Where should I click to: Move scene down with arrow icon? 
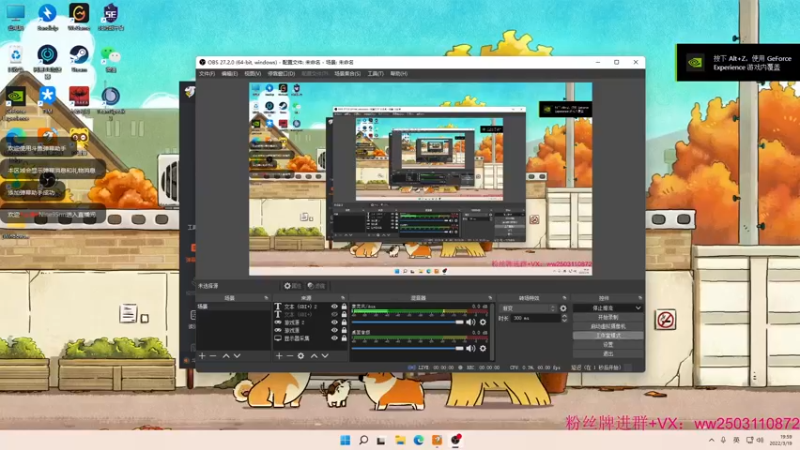[x=237, y=356]
